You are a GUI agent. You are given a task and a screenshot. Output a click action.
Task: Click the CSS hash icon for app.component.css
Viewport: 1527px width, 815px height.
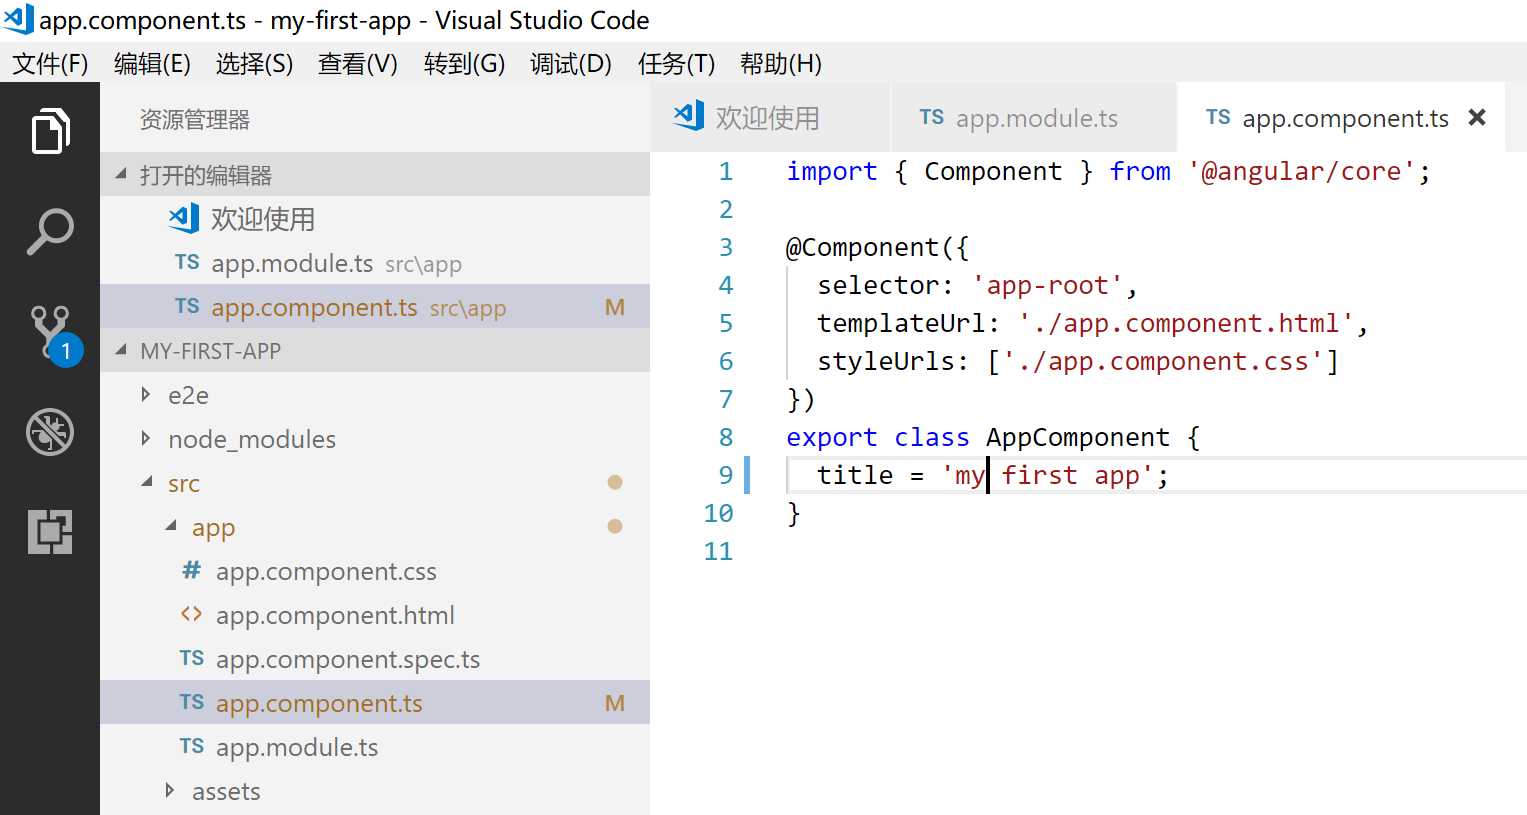click(191, 570)
